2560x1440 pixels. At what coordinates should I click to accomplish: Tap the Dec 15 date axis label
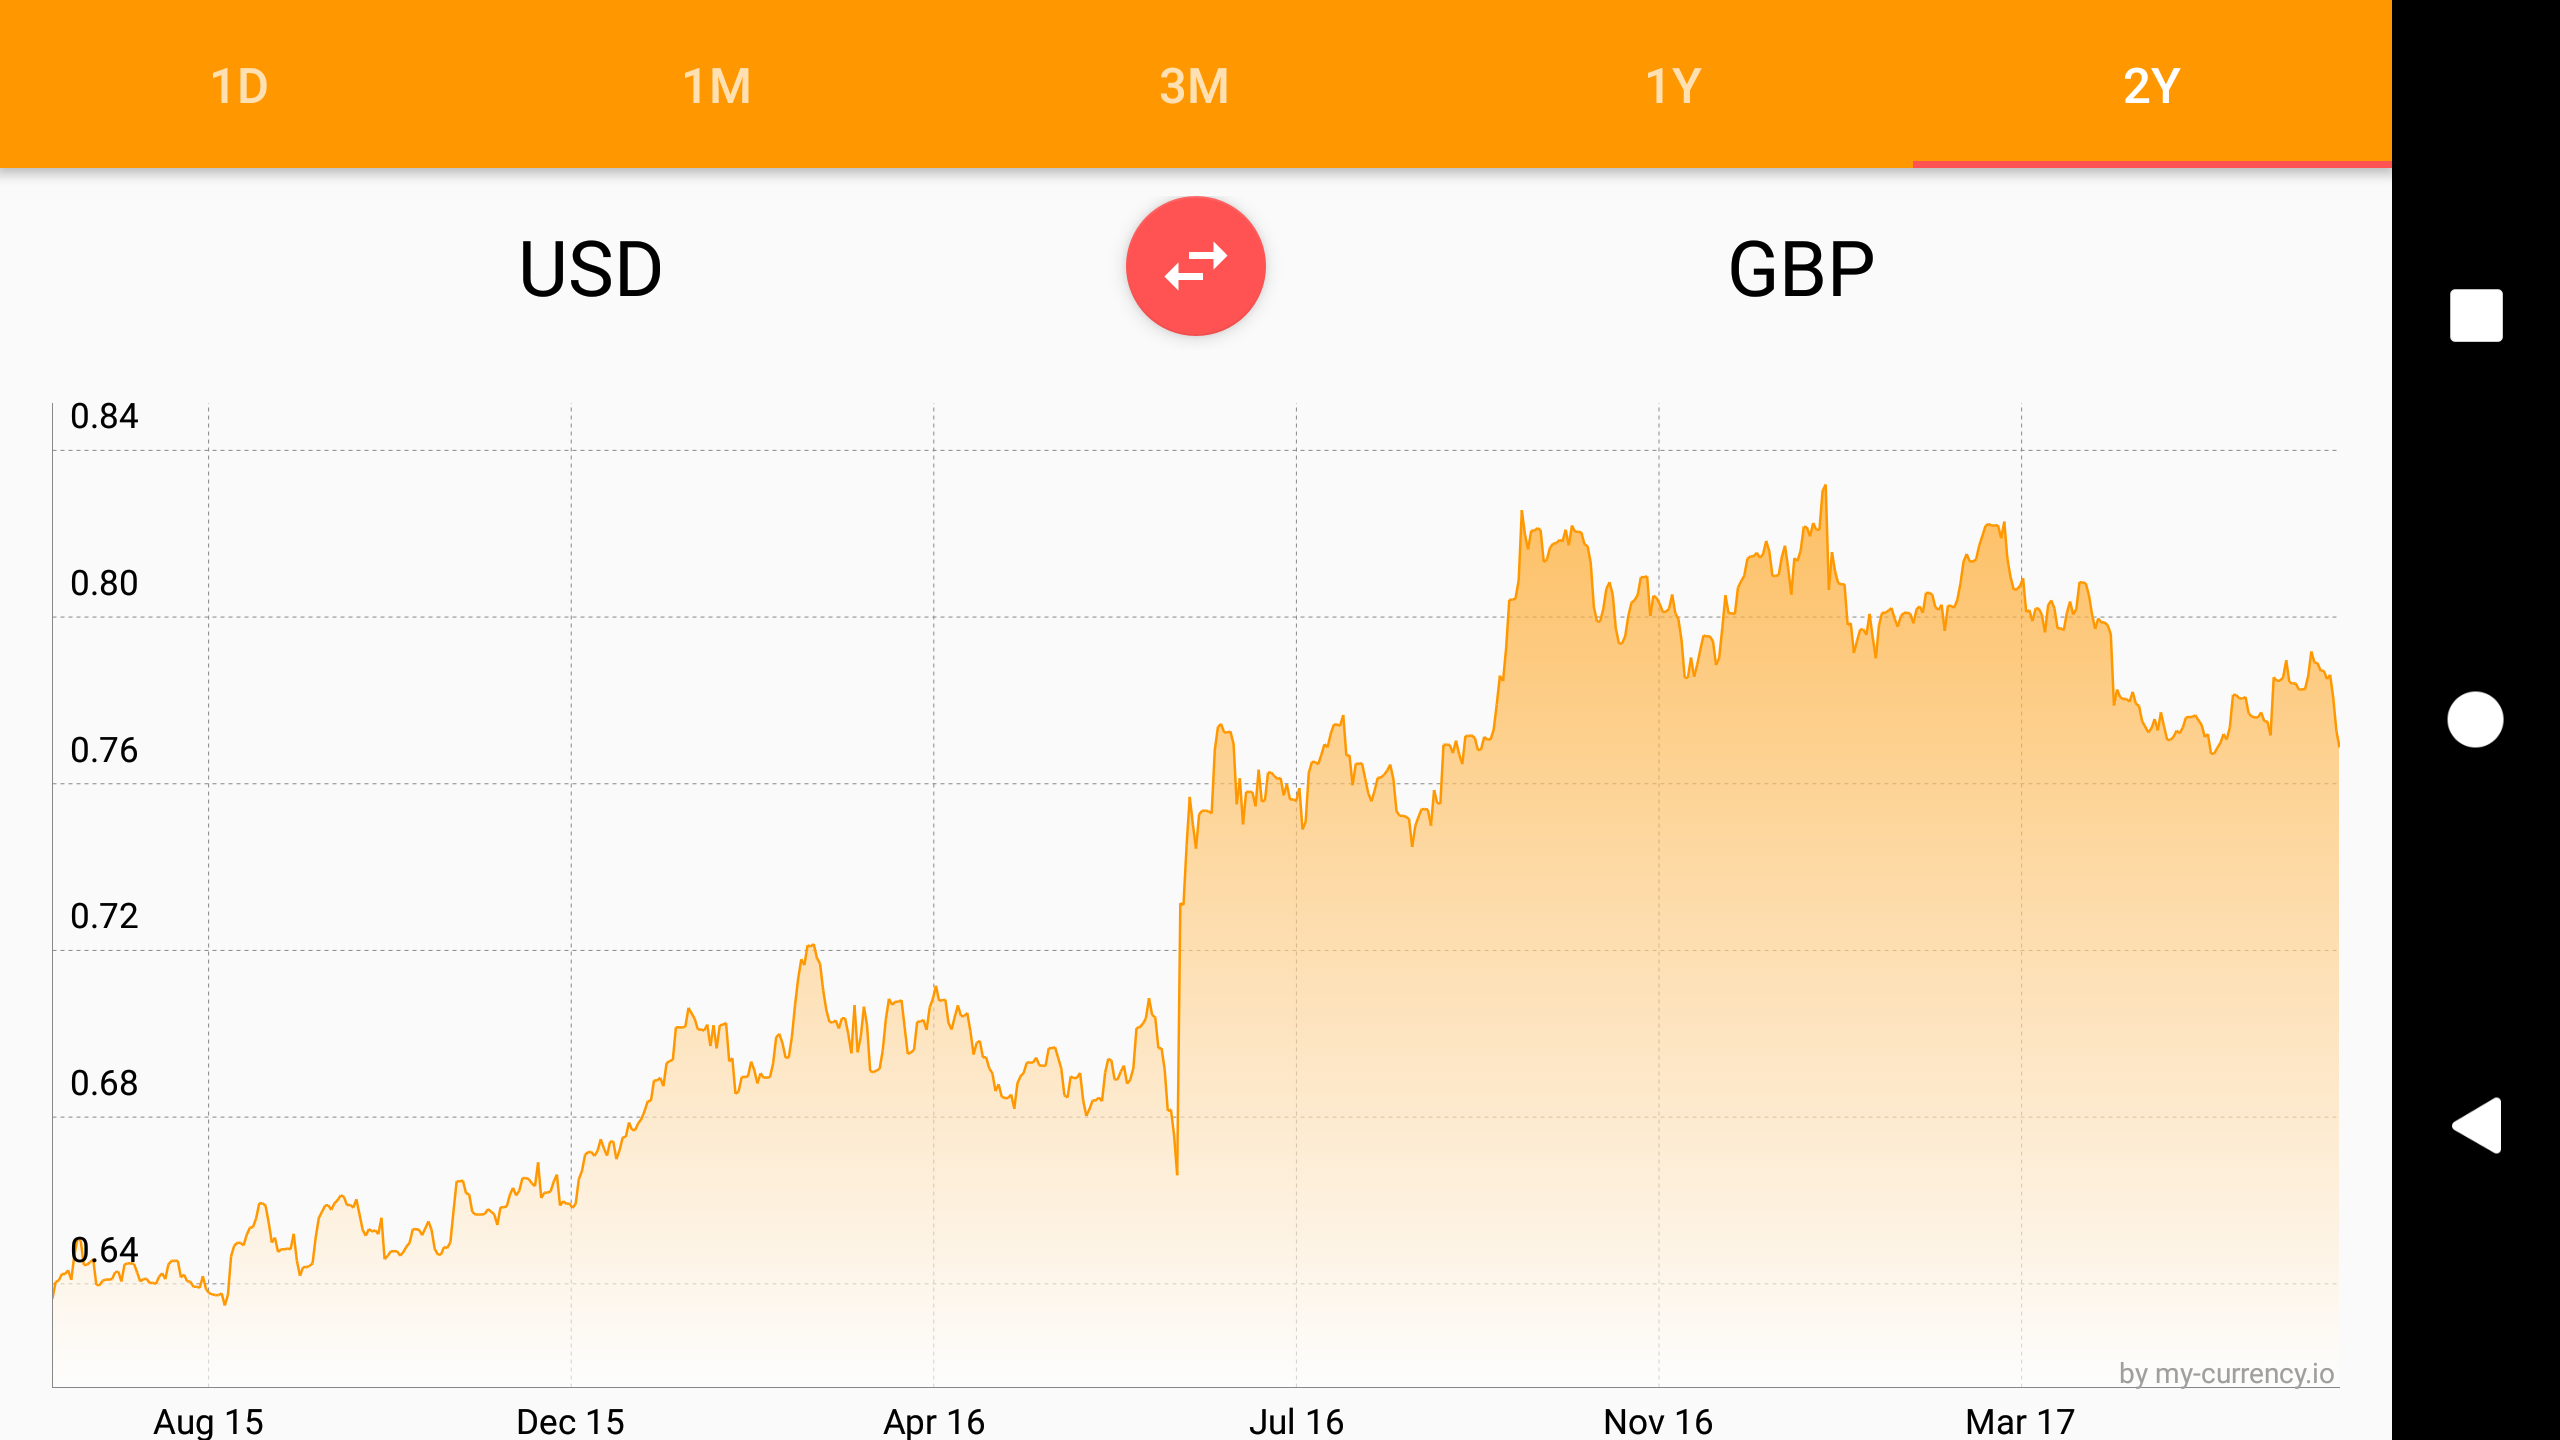coord(570,1421)
